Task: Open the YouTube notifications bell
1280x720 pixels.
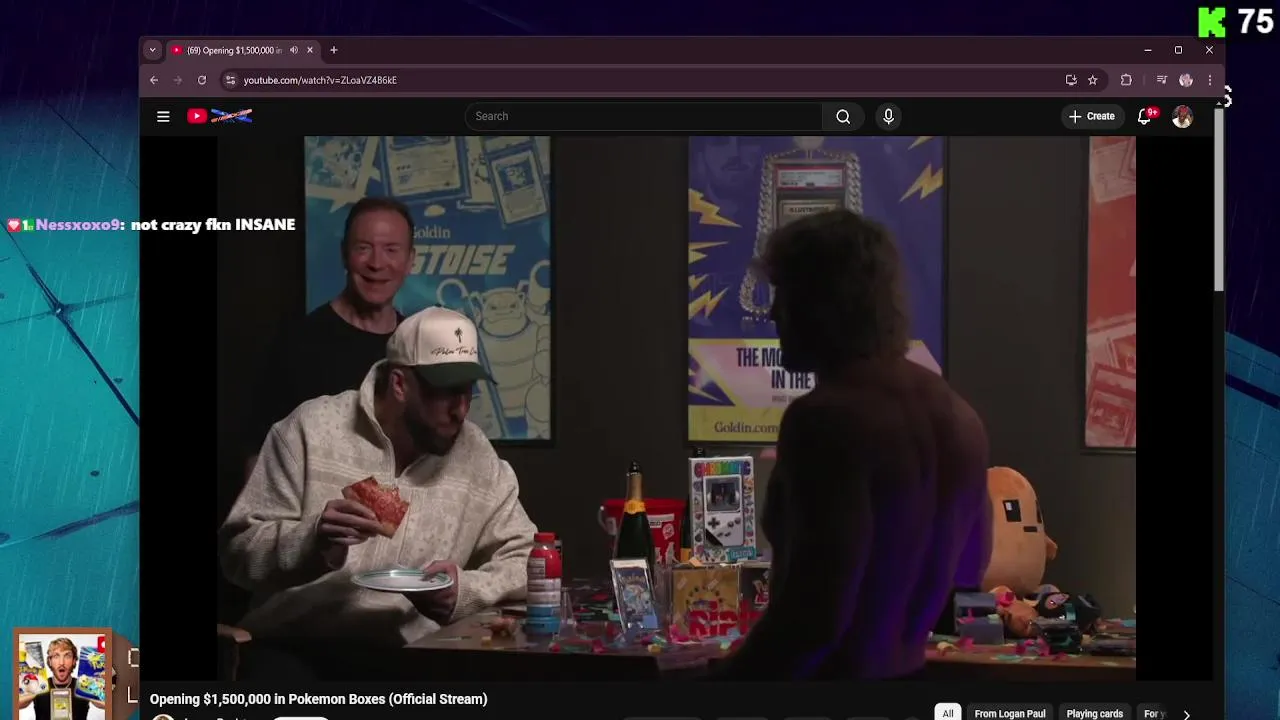Action: pyautogui.click(x=1145, y=116)
